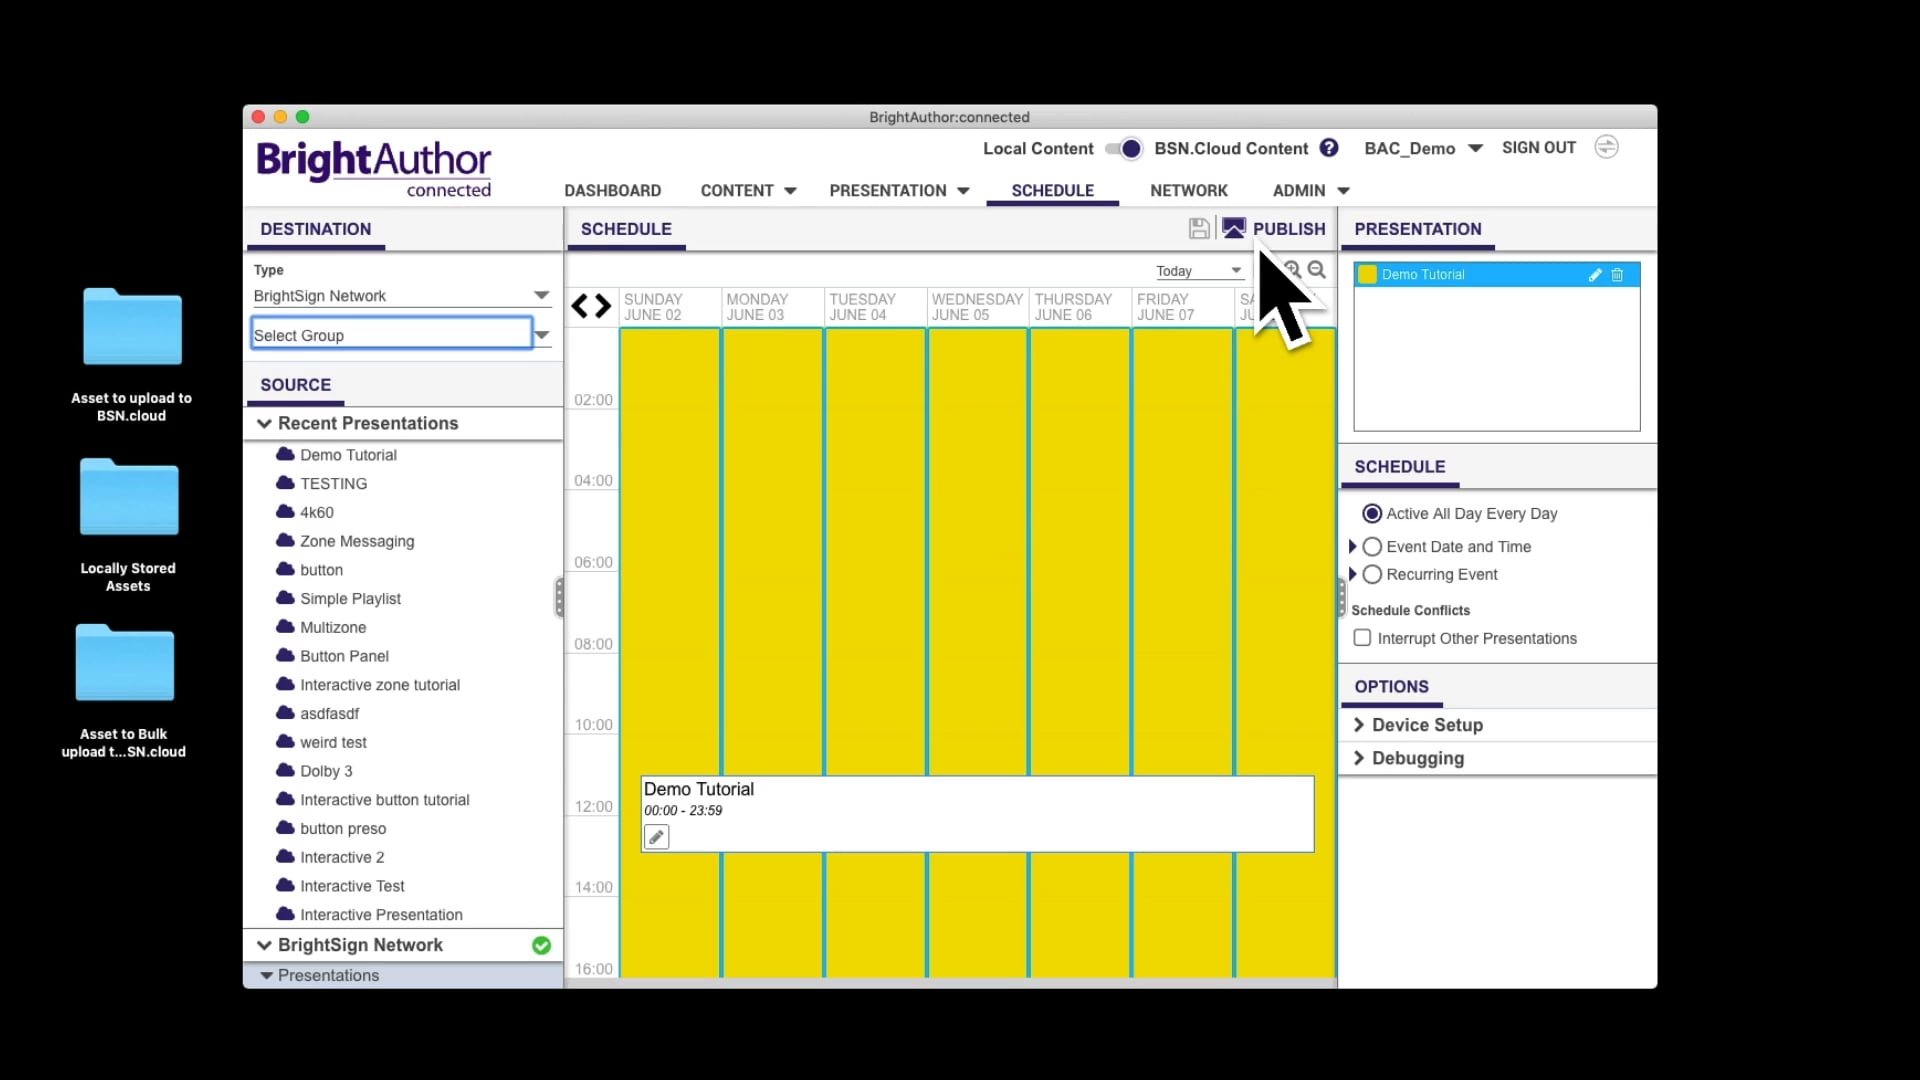1920x1080 pixels.
Task: Expand Recurring Event disclosure triangle
Action: 1353,575
